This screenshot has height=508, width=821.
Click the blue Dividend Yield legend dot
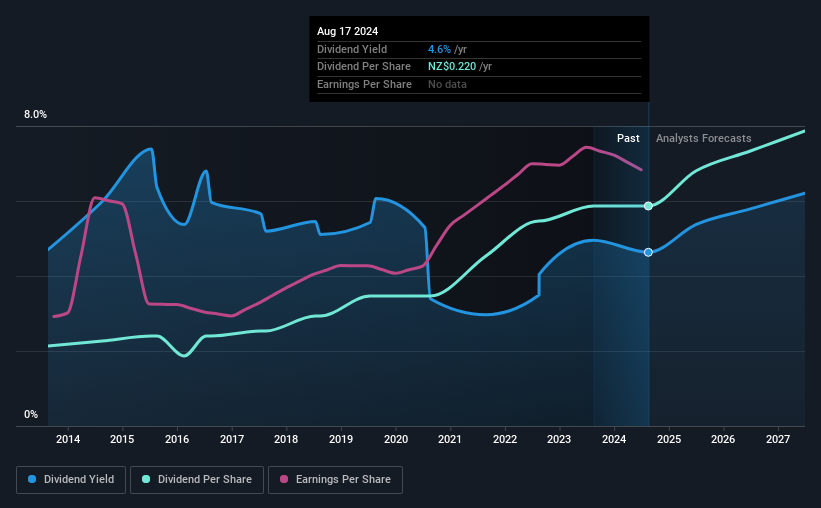[32, 479]
